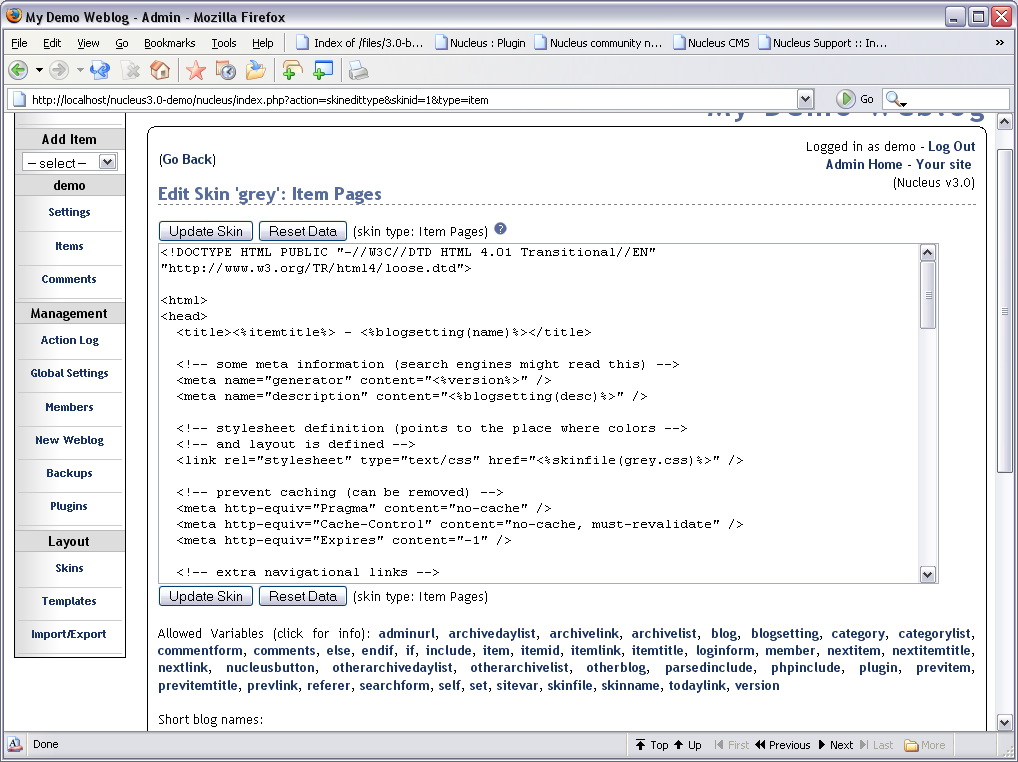Open the Downloads folder icon

256,70
